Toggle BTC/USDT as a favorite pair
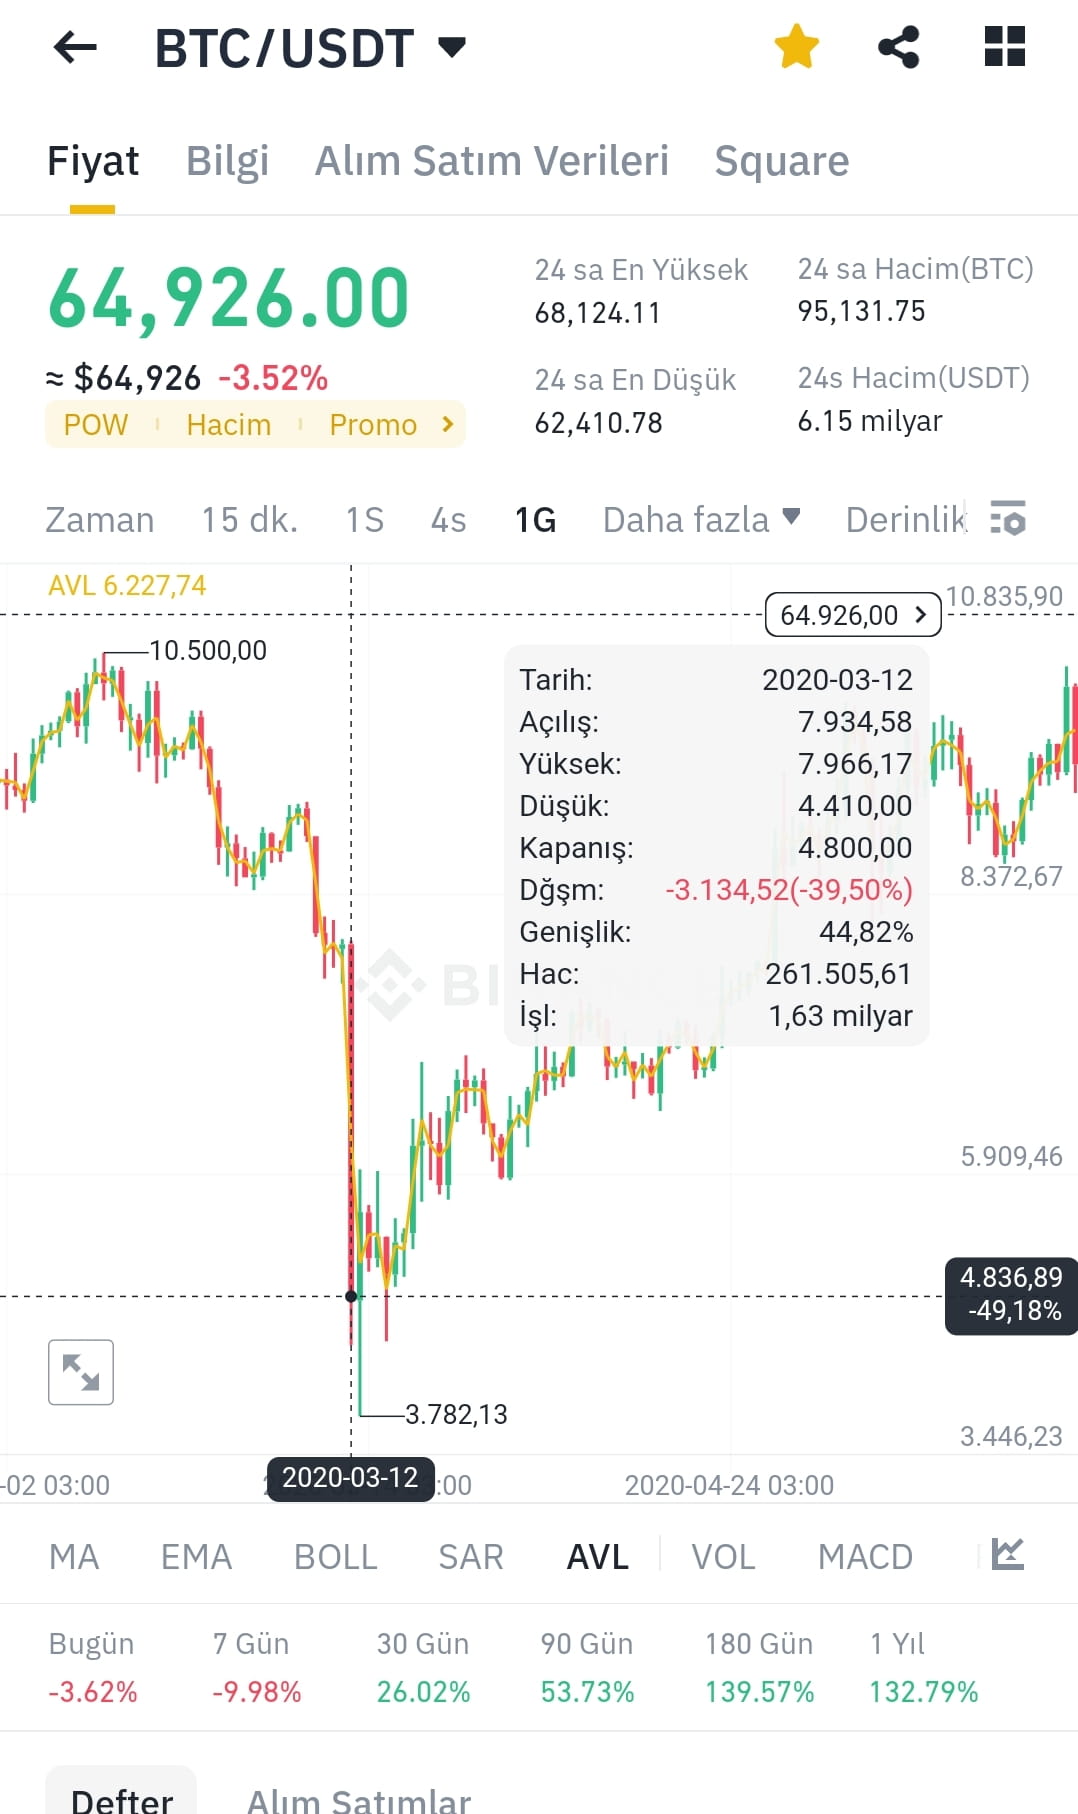Screen dimensions: 1078x1814 (796, 45)
